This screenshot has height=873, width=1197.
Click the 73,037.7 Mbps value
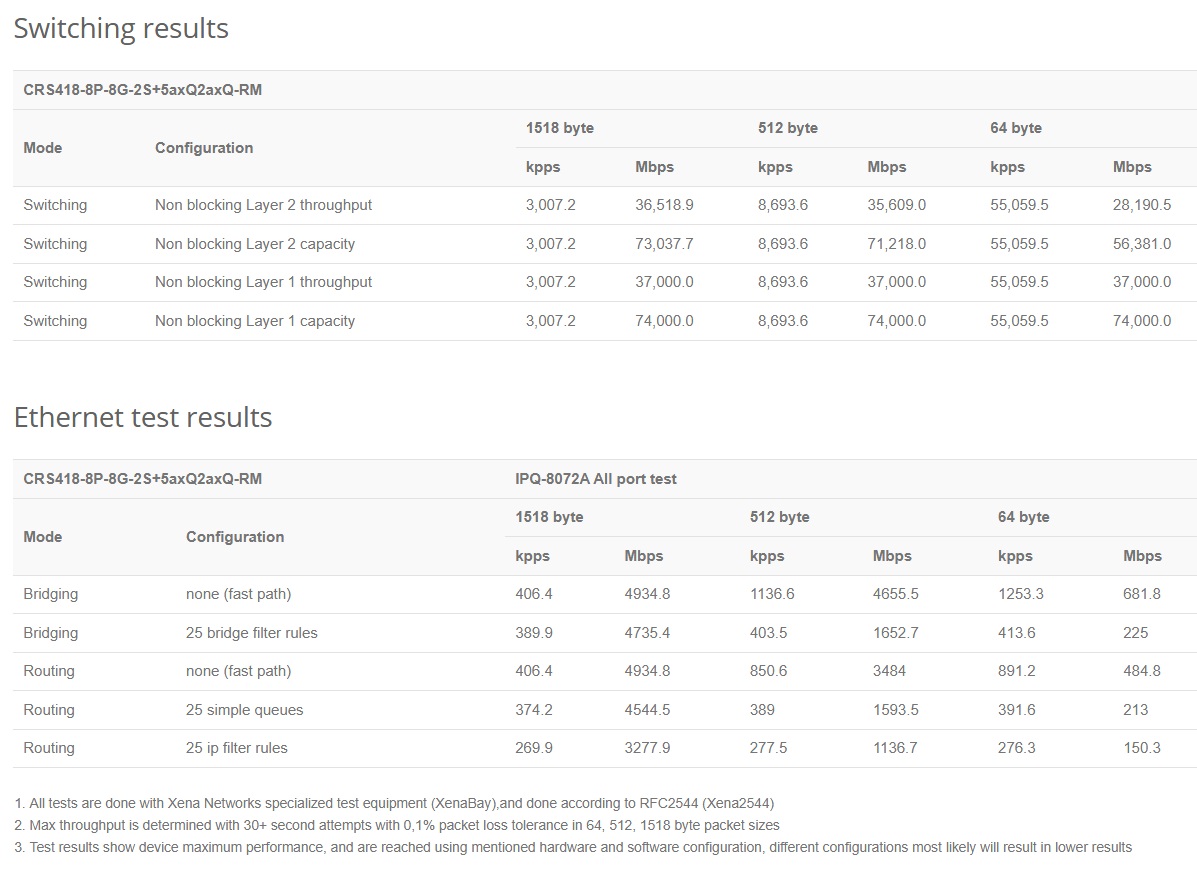pyautogui.click(x=664, y=244)
